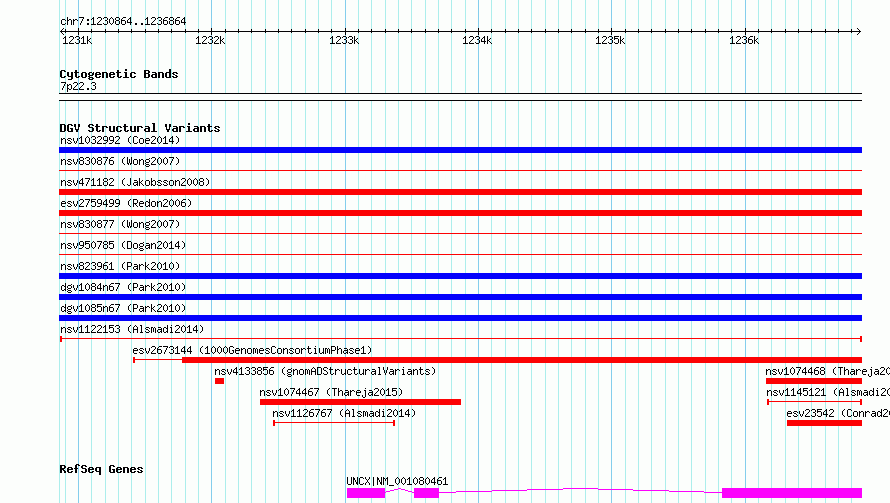Click the UNCX|NM_001080461 gene label
890x503 pixels.
point(397,481)
